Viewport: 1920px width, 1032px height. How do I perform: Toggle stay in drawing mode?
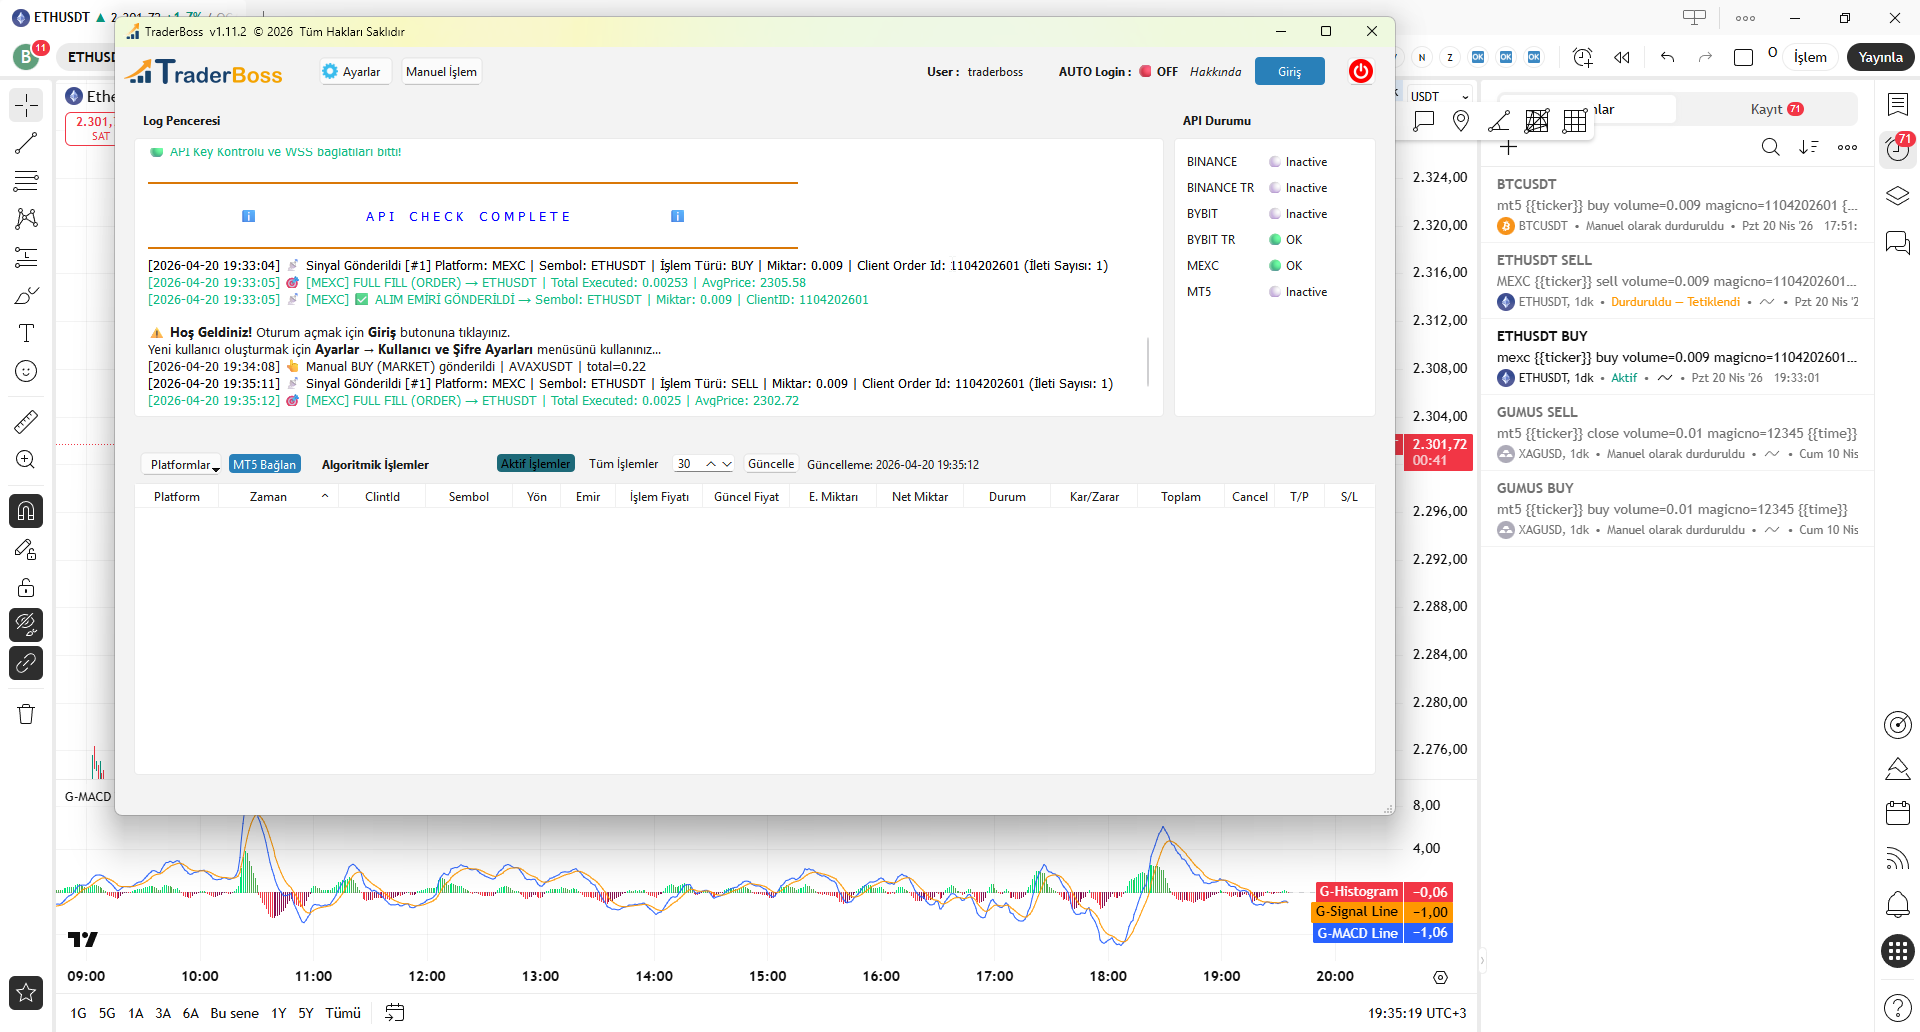click(x=26, y=549)
